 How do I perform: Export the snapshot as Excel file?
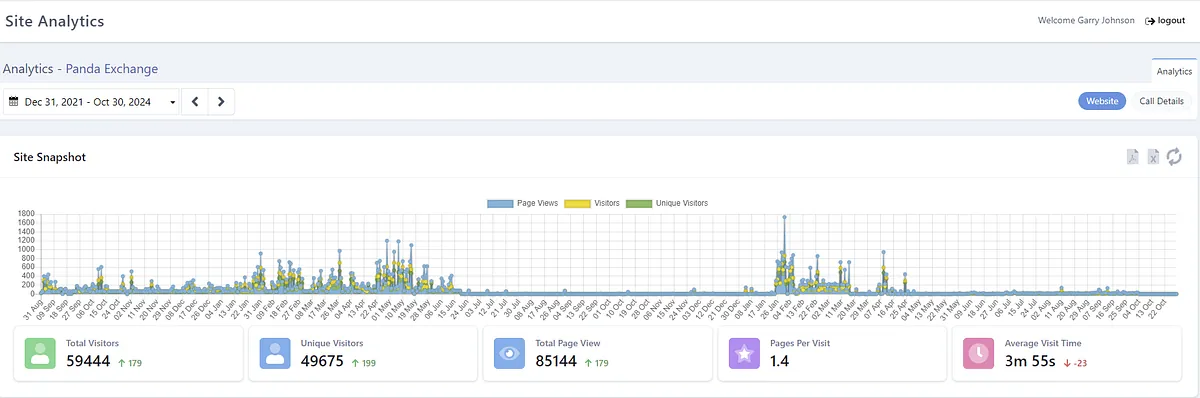coord(1153,157)
